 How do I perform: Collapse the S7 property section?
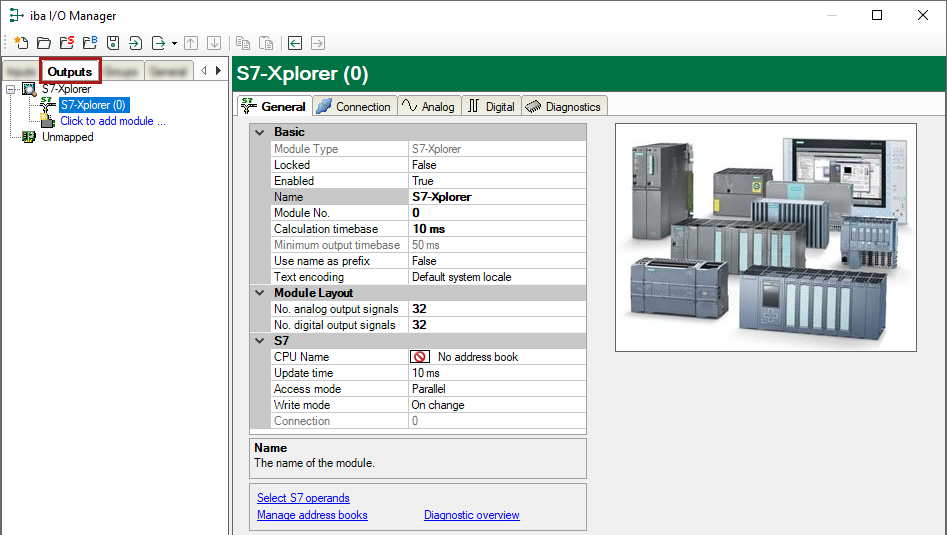(x=260, y=341)
